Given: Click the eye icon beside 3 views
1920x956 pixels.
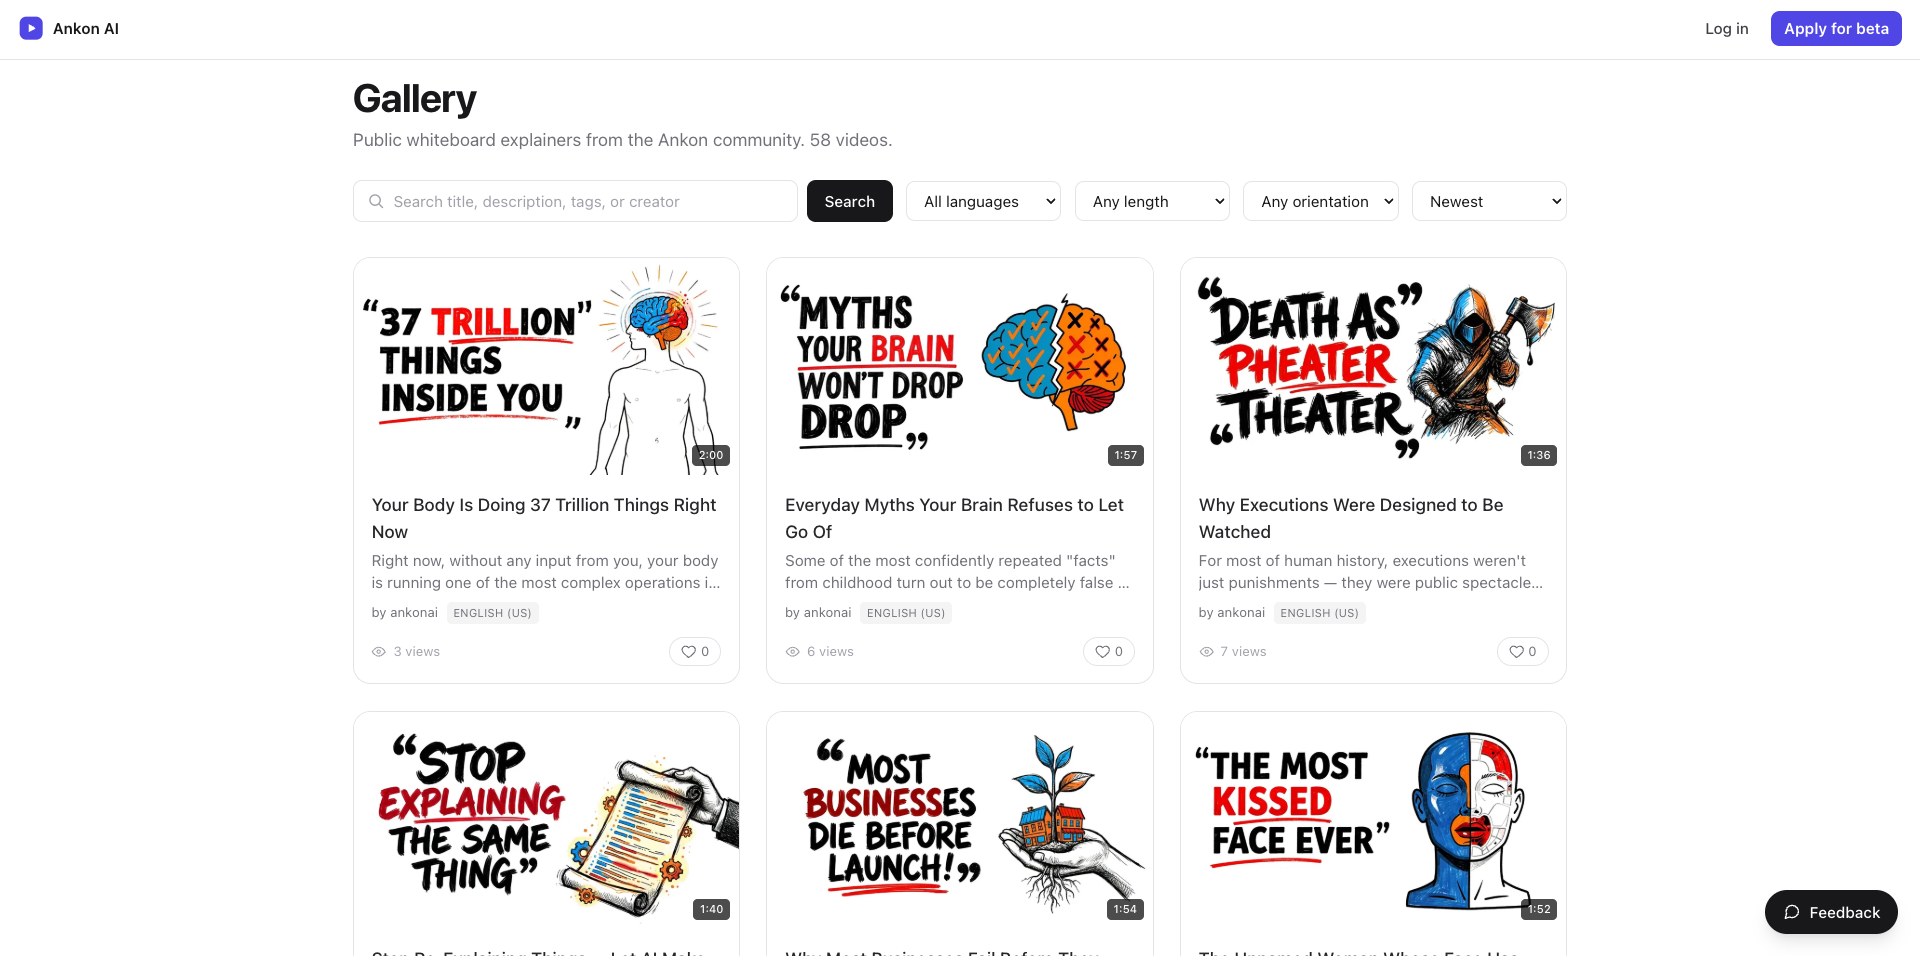Looking at the screenshot, I should click(379, 651).
